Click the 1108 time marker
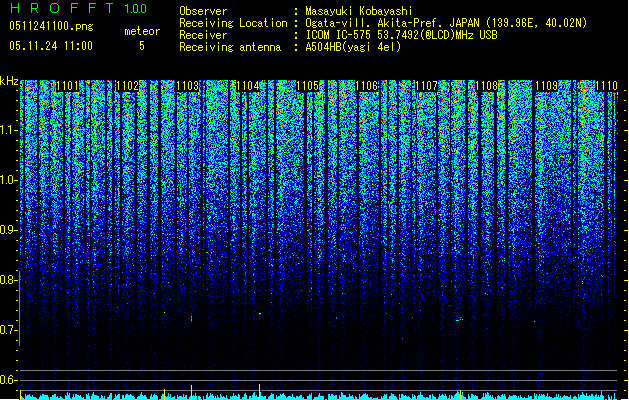This screenshot has width=629, height=400. [487, 86]
